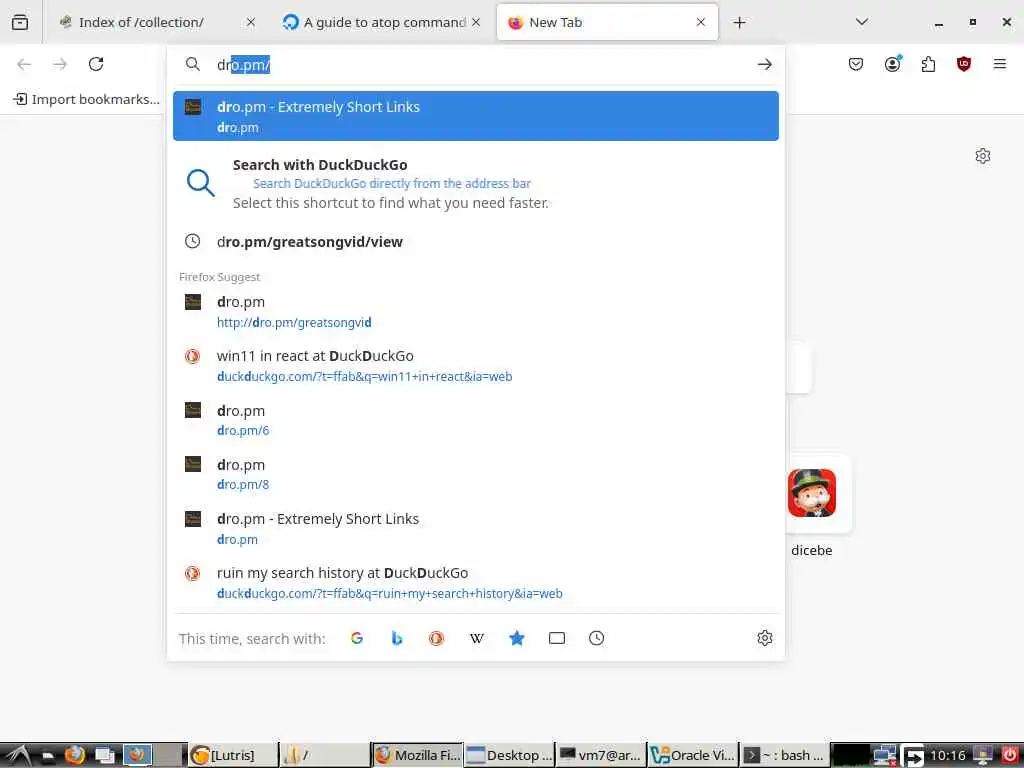Open history entry 'dro.pm/greatsongvid/view'
1024x768 pixels.
point(475,242)
